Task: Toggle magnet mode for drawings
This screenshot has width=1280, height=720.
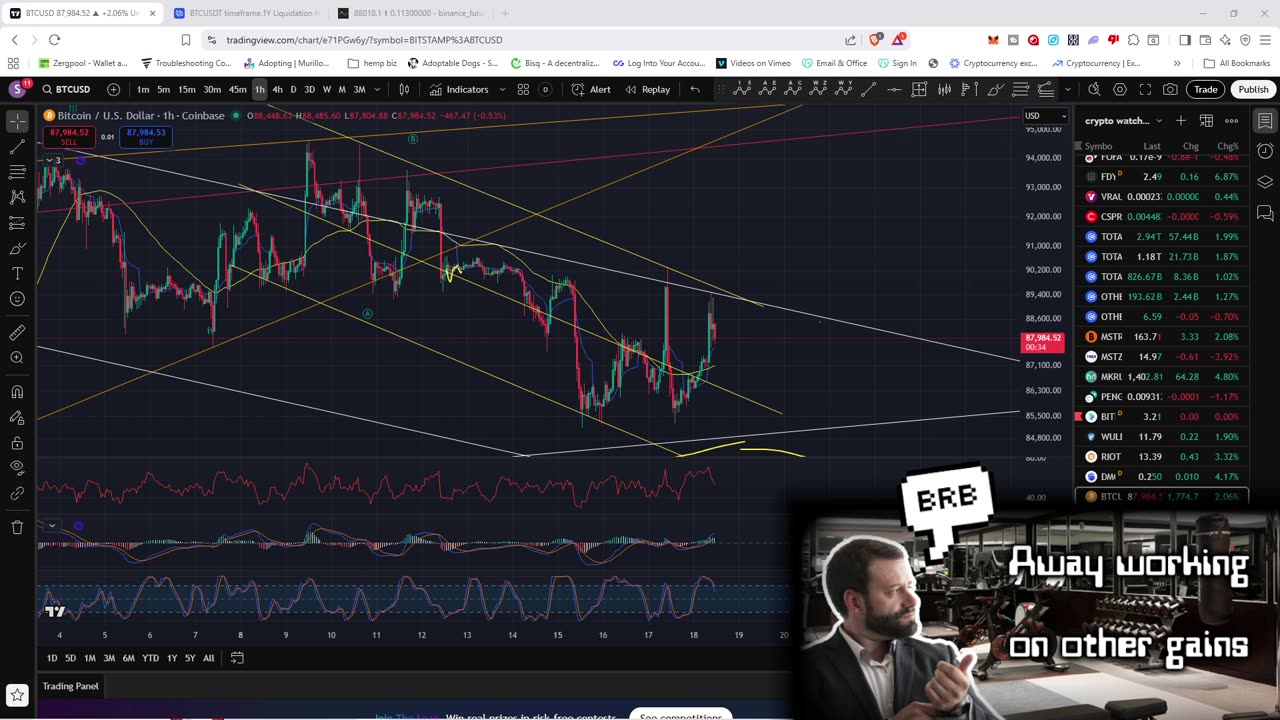Action: [x=17, y=392]
